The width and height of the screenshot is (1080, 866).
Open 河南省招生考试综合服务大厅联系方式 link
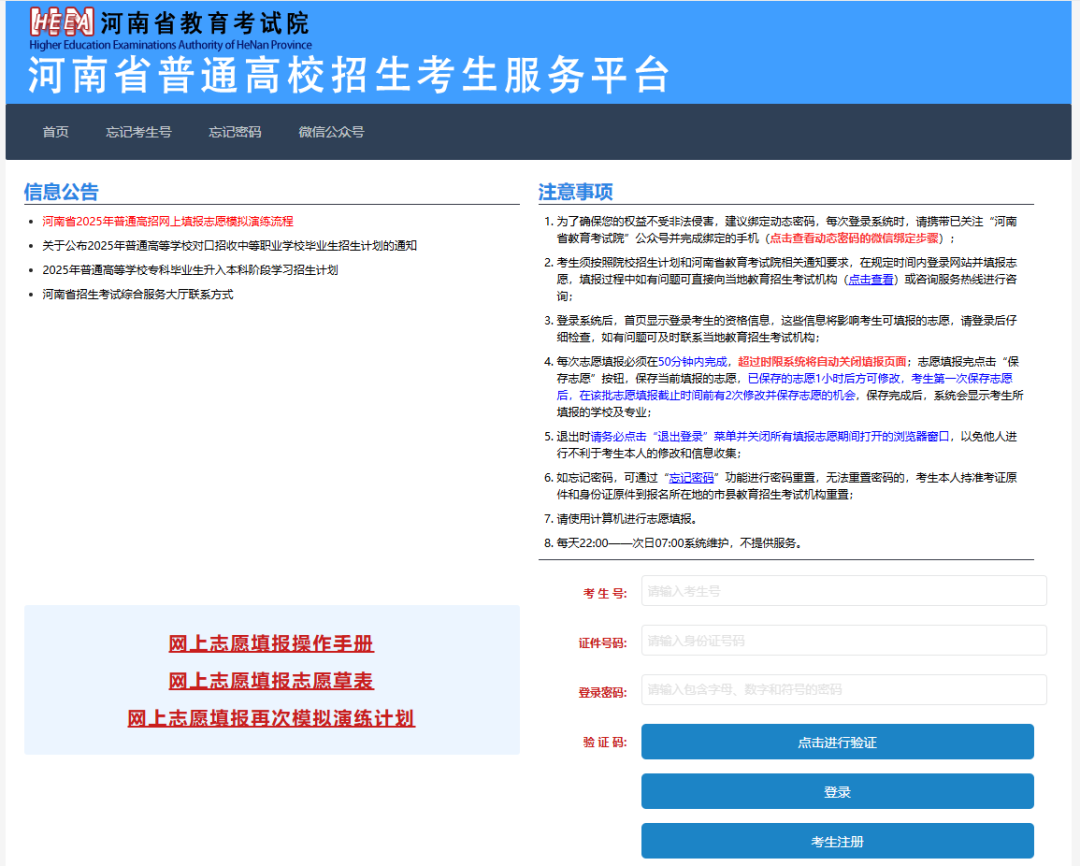pyautogui.click(x=138, y=294)
